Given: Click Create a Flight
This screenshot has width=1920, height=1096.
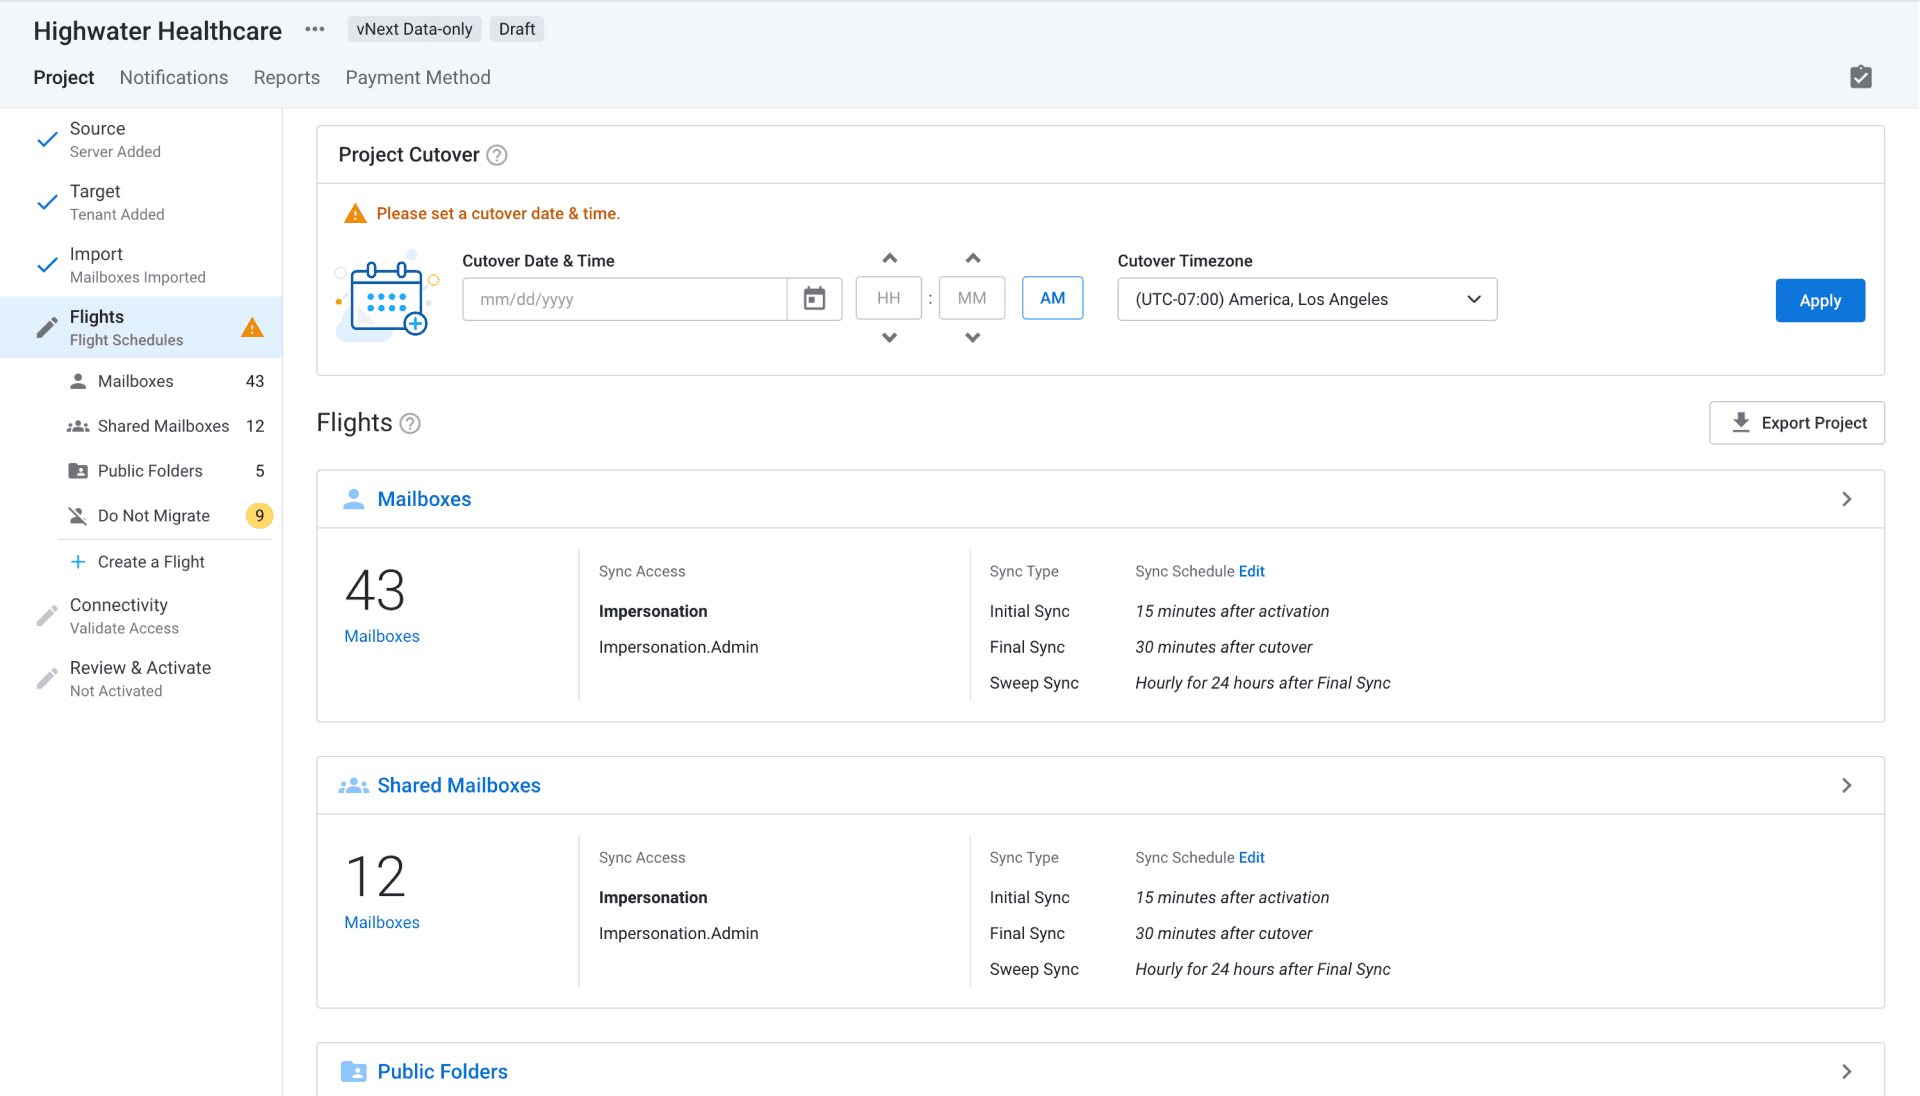Looking at the screenshot, I should pos(151,562).
